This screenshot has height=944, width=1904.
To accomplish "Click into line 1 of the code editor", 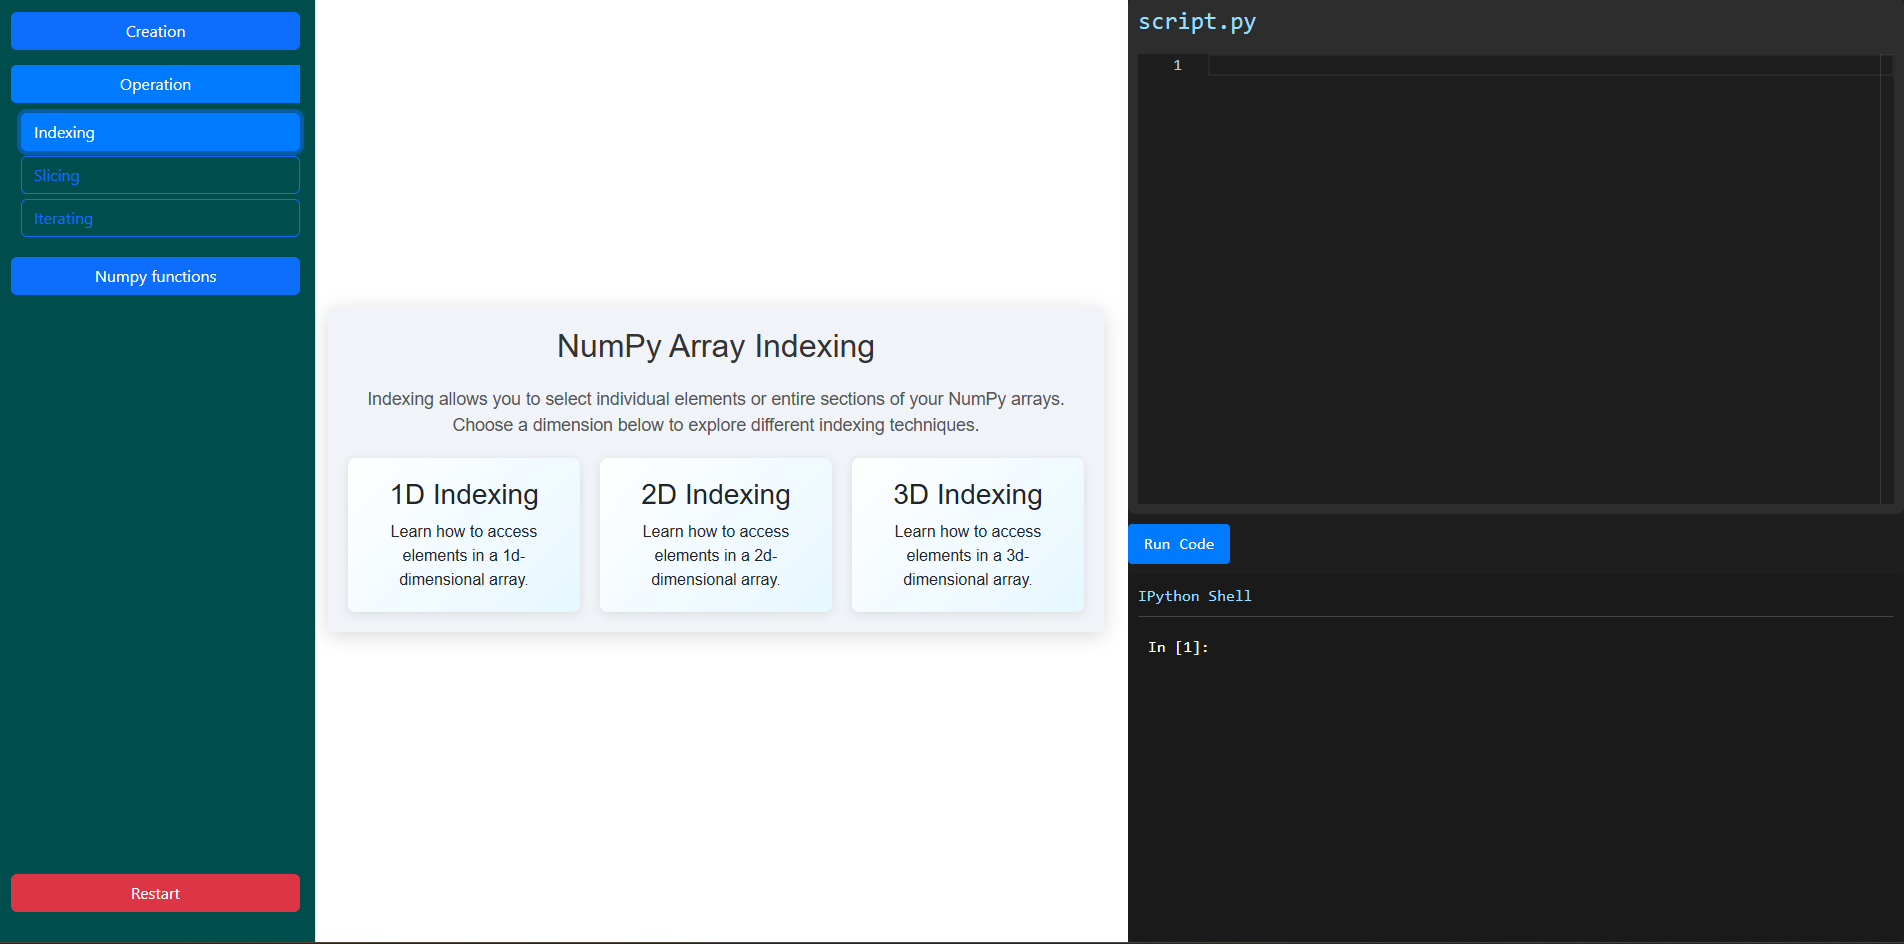I will (1540, 65).
